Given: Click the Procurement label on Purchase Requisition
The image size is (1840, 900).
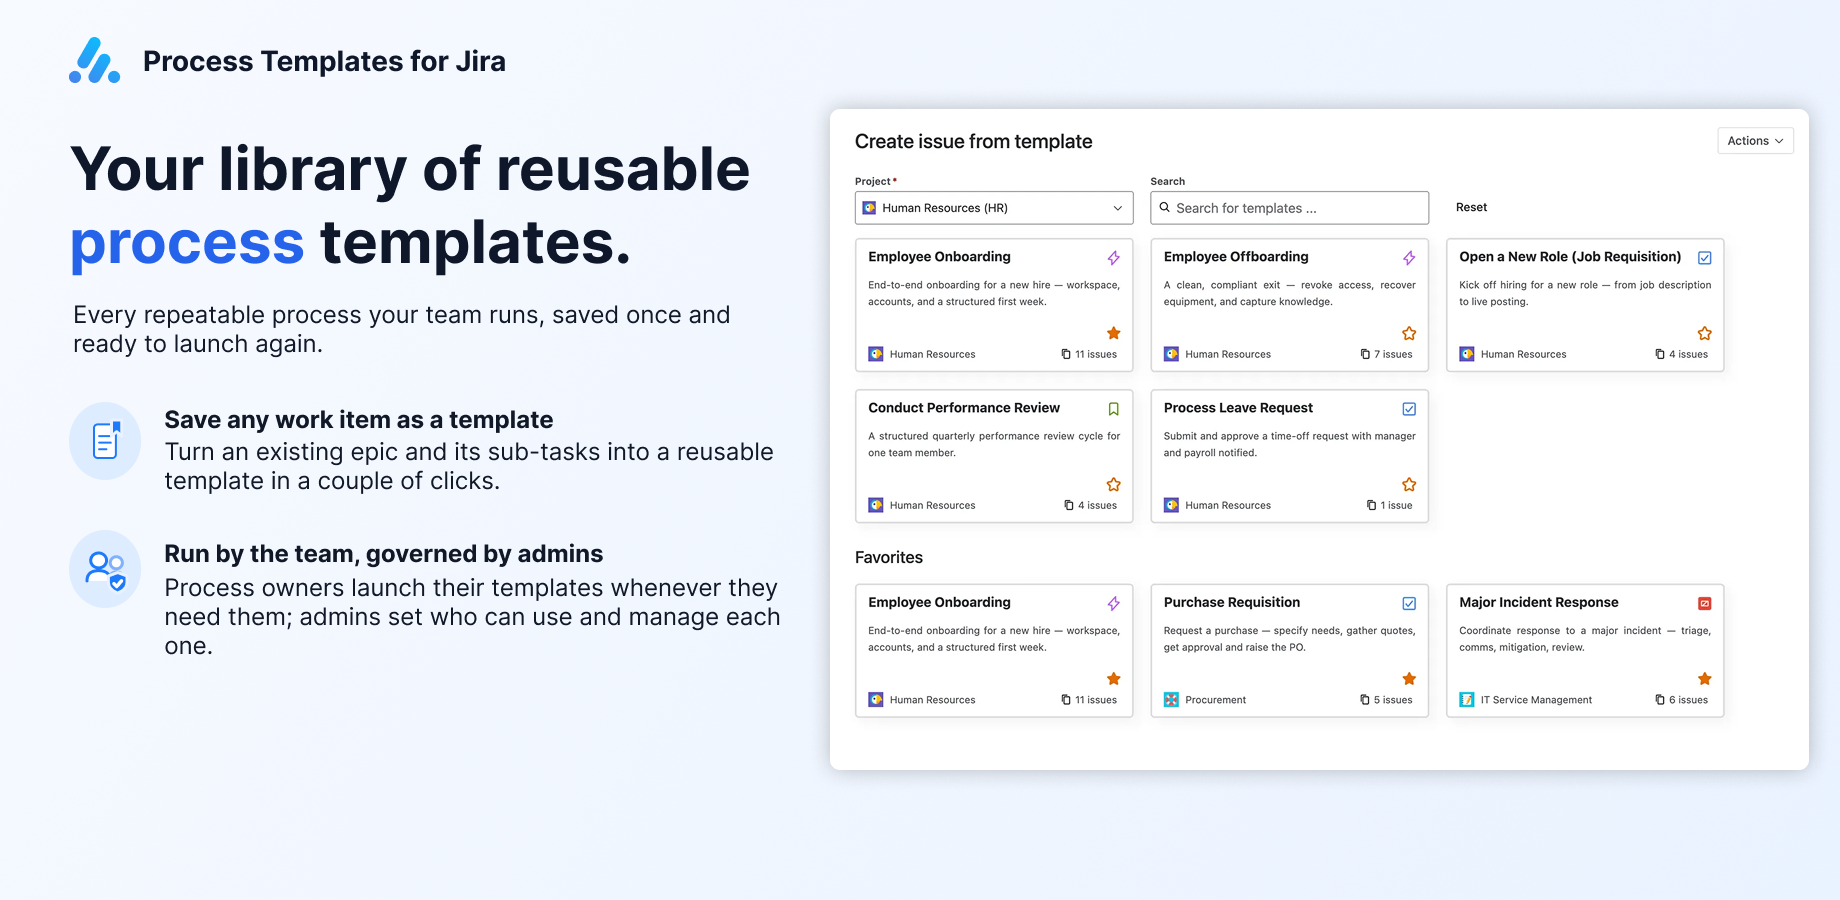Looking at the screenshot, I should [1216, 700].
